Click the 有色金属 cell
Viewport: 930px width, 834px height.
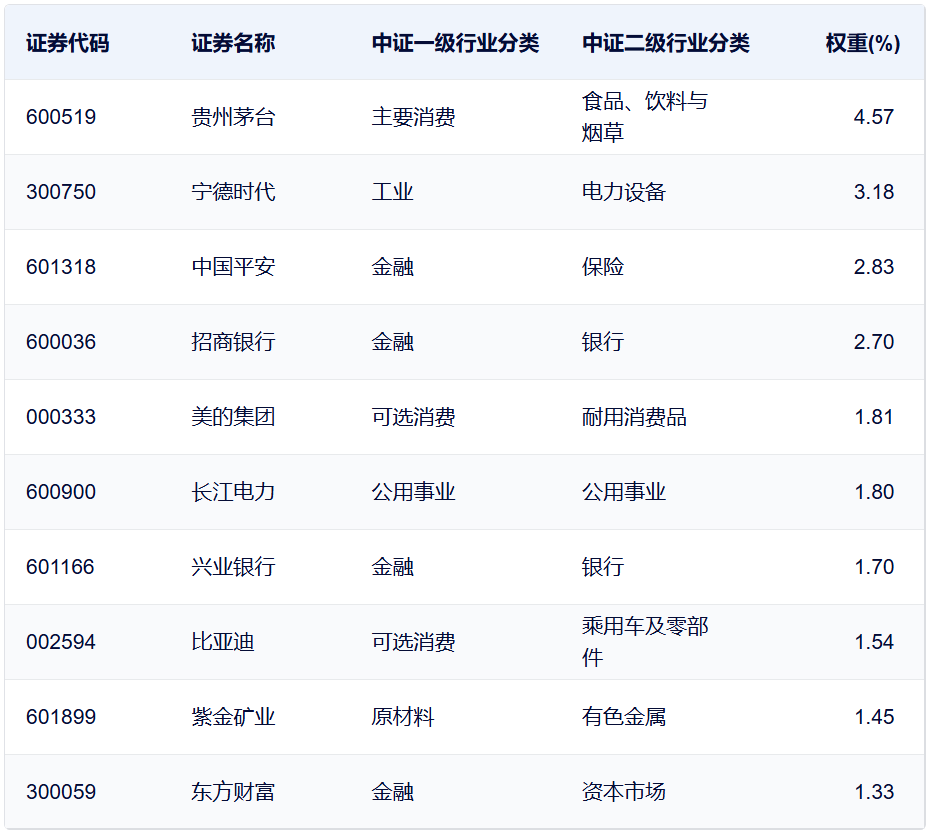(624, 717)
